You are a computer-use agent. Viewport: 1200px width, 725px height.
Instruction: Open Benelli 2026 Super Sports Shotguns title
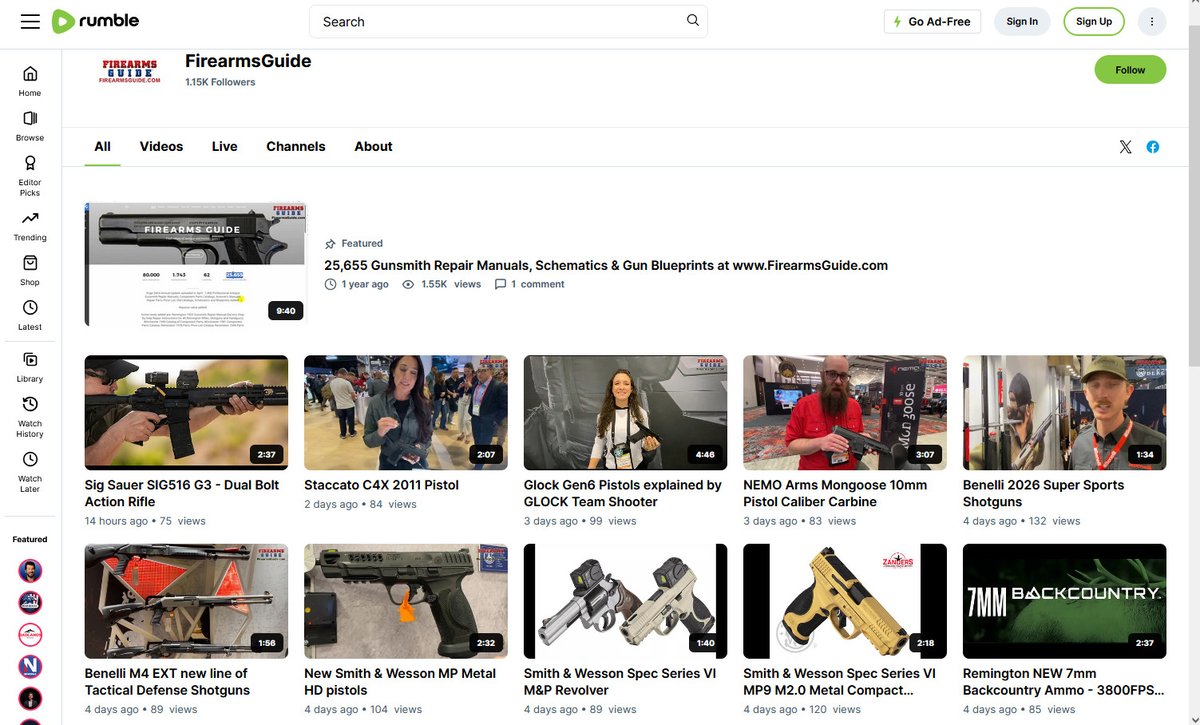coord(1043,493)
